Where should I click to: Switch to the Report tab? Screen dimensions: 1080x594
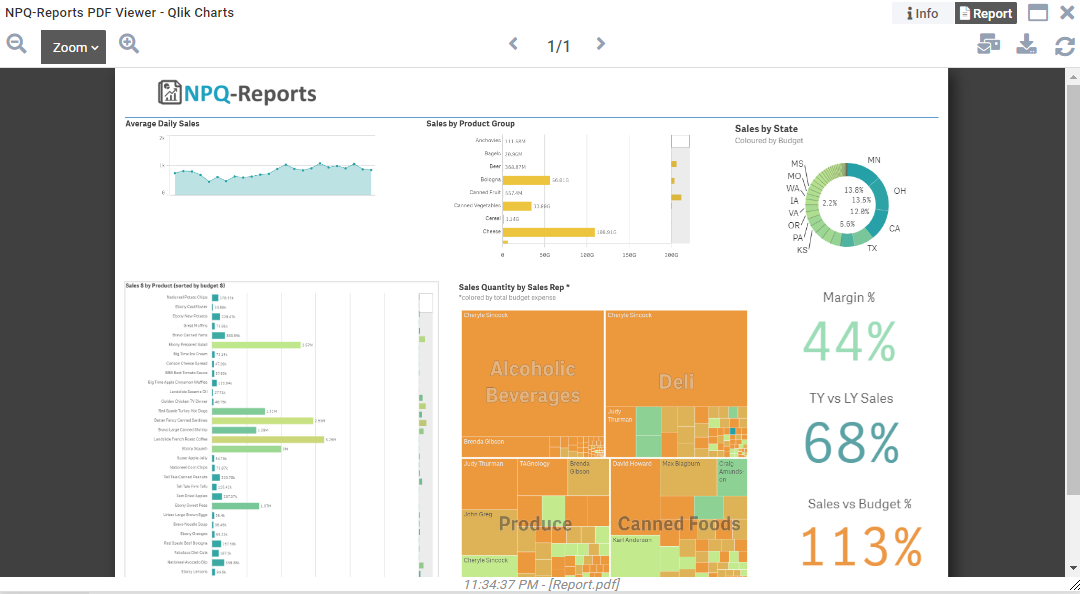click(x=986, y=13)
